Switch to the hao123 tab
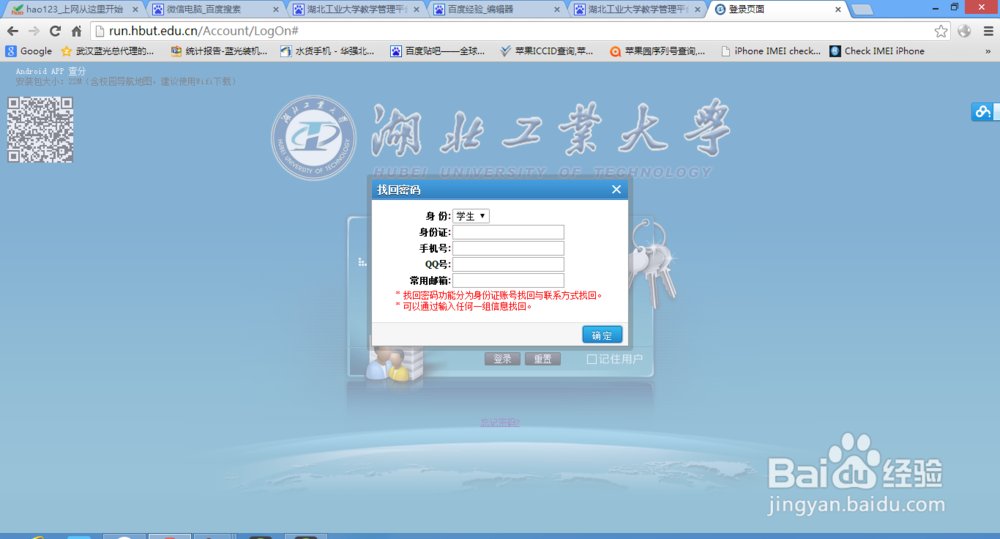Image resolution: width=1000 pixels, height=539 pixels. pyautogui.click(x=73, y=10)
